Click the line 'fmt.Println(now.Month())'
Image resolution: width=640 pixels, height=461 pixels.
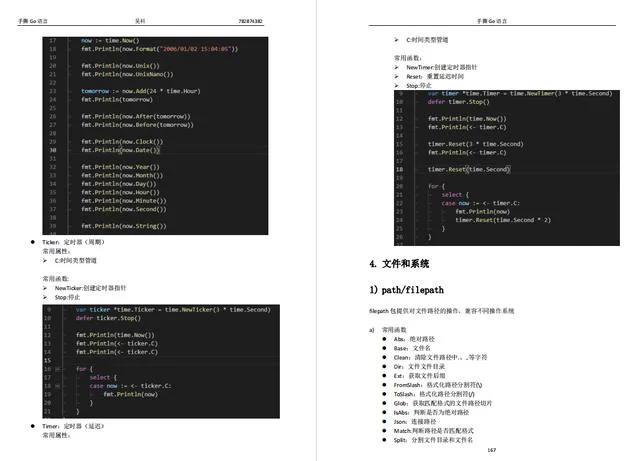(x=122, y=176)
